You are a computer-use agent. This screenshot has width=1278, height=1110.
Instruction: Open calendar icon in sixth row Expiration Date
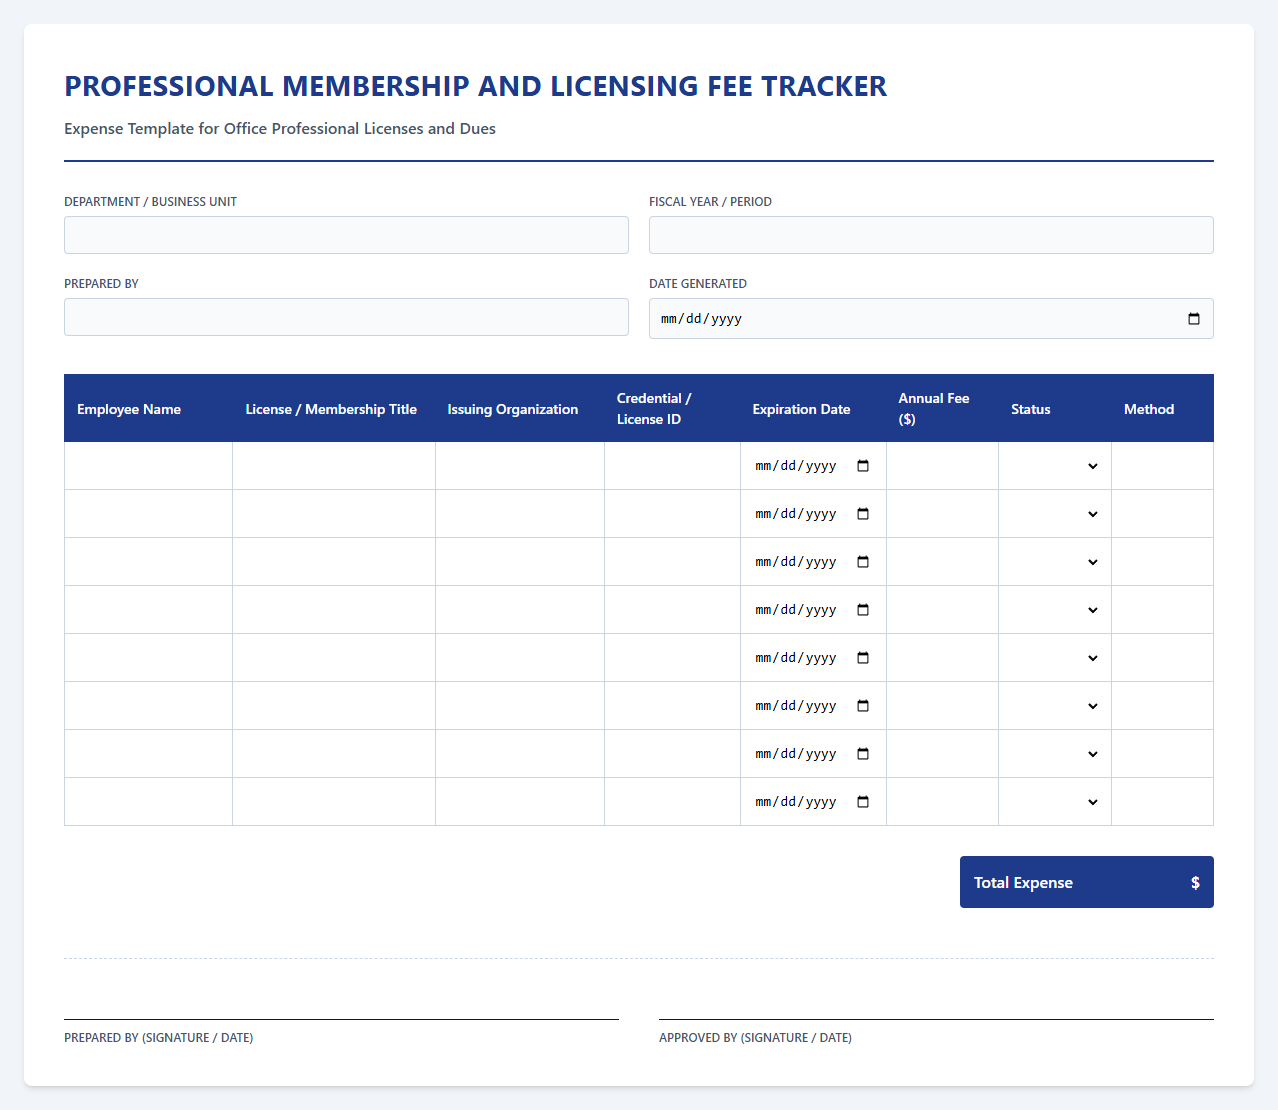point(864,706)
